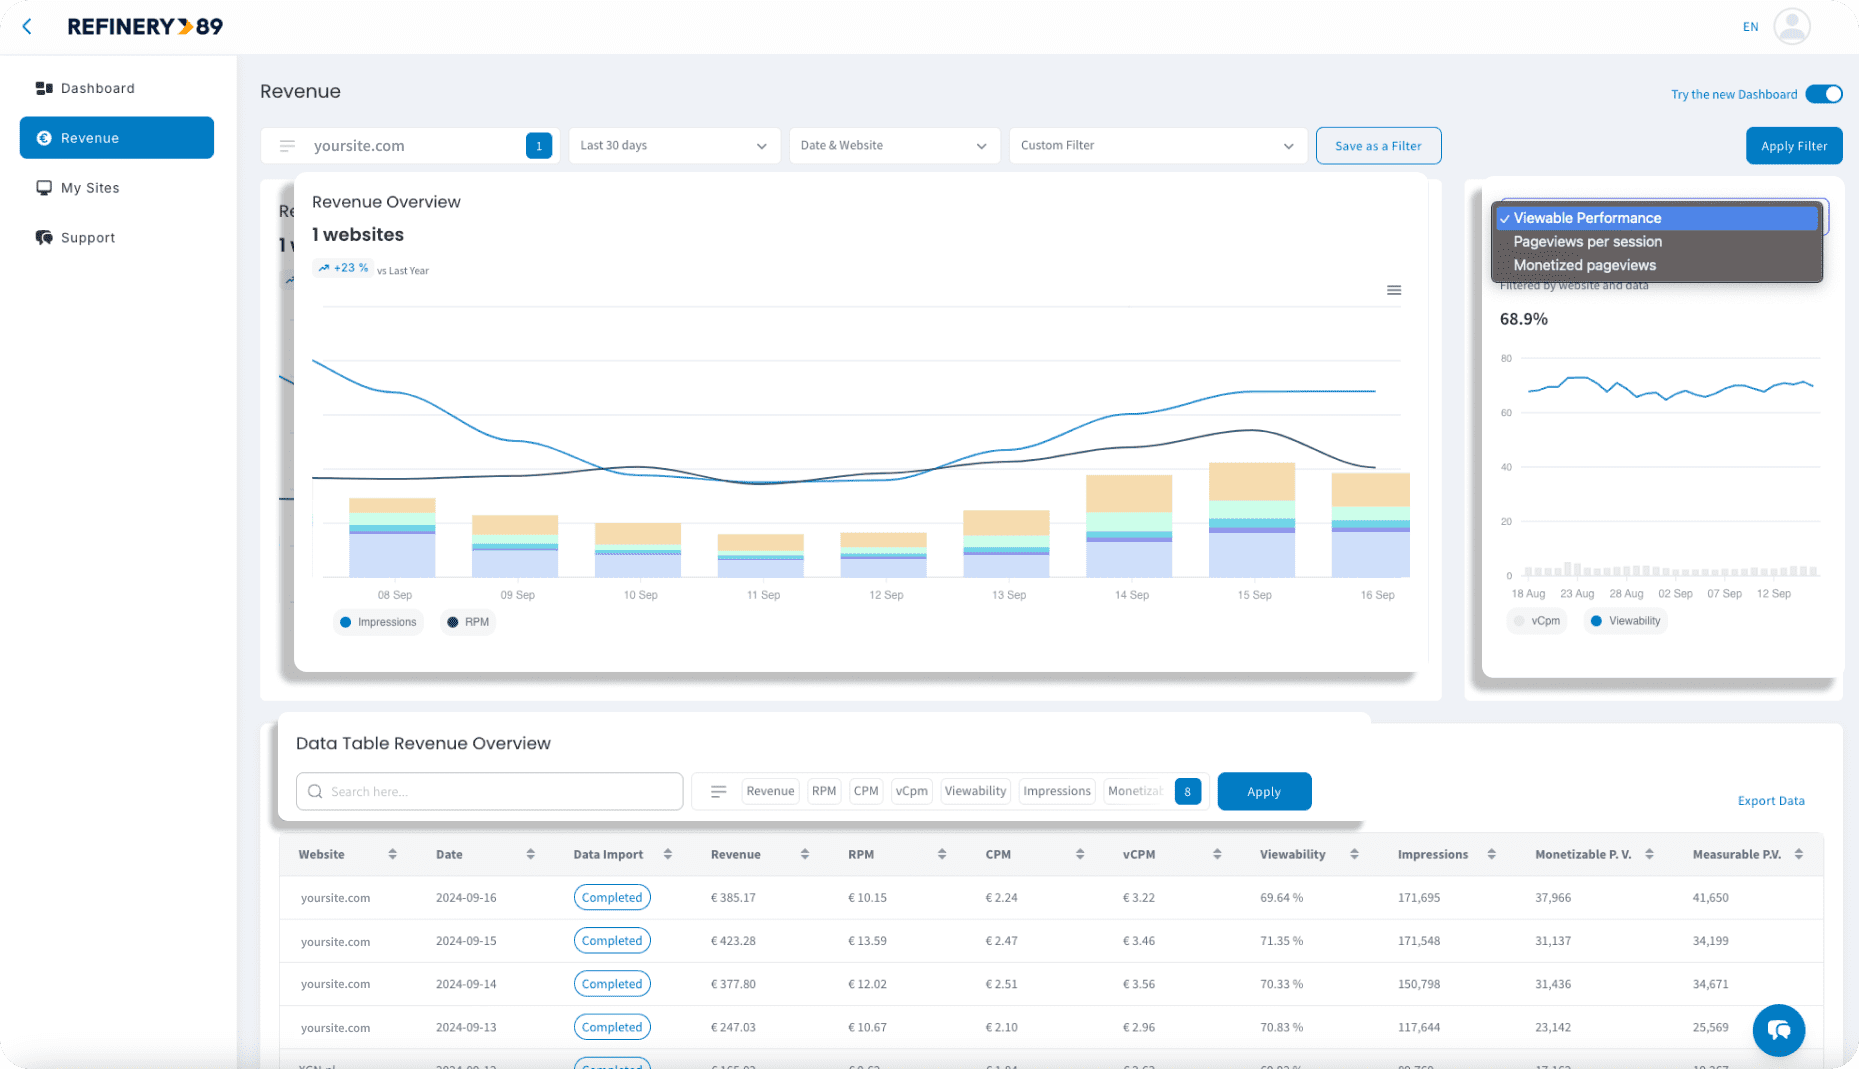Sort by Date column arrows
This screenshot has width=1859, height=1069.
coord(531,854)
